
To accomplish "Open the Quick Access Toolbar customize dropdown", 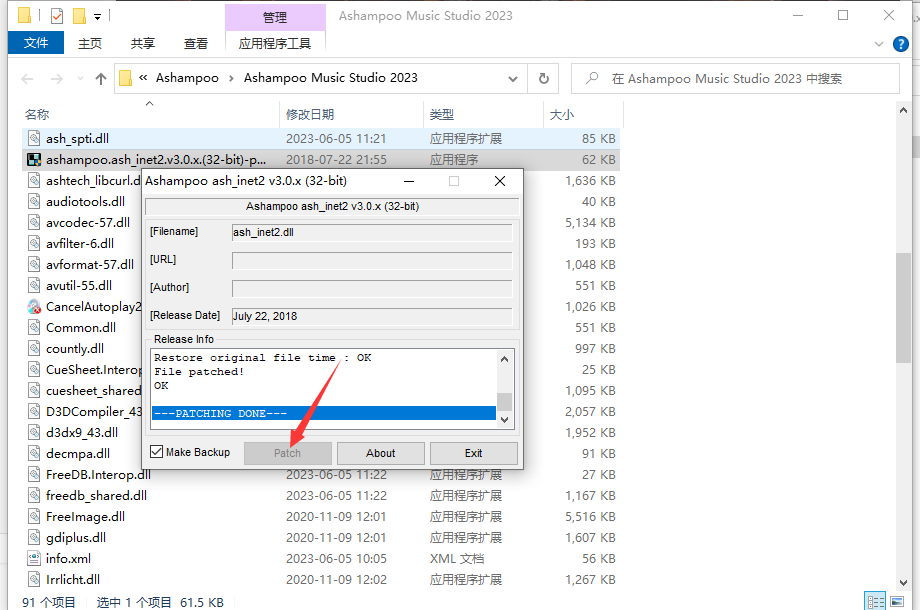I will click(x=97, y=17).
